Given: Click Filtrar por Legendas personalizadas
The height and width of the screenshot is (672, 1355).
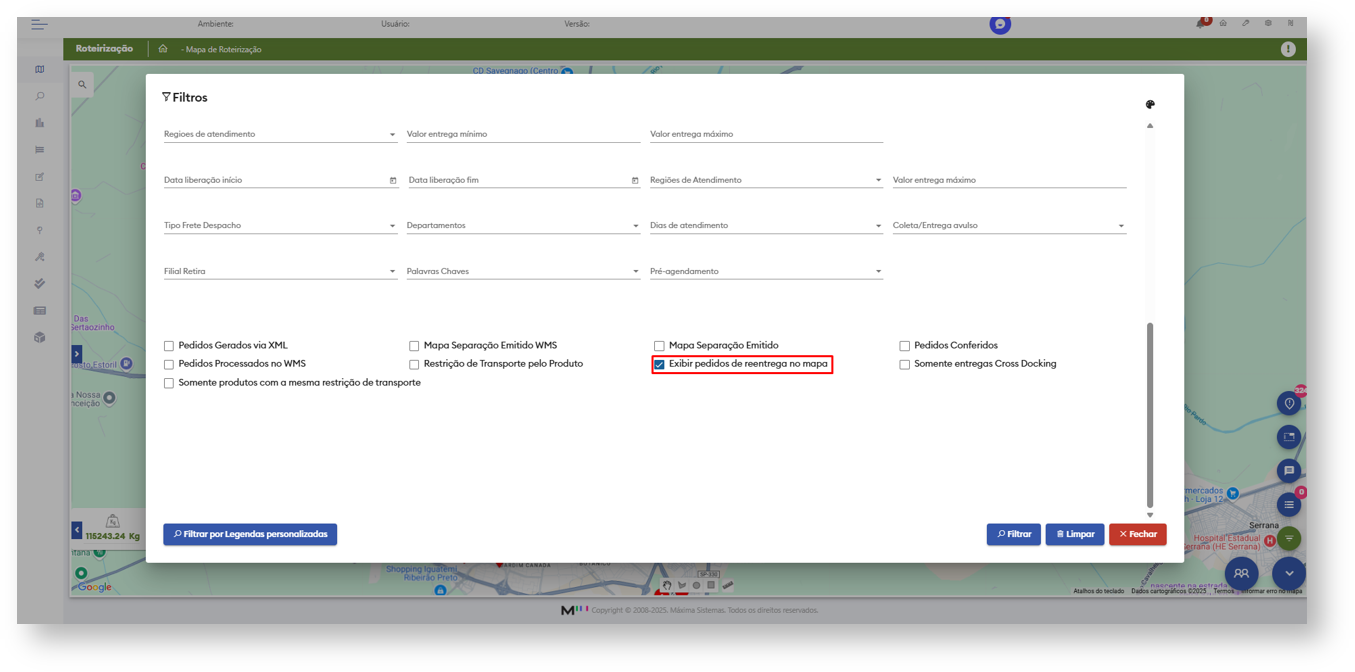Looking at the screenshot, I should pyautogui.click(x=250, y=534).
